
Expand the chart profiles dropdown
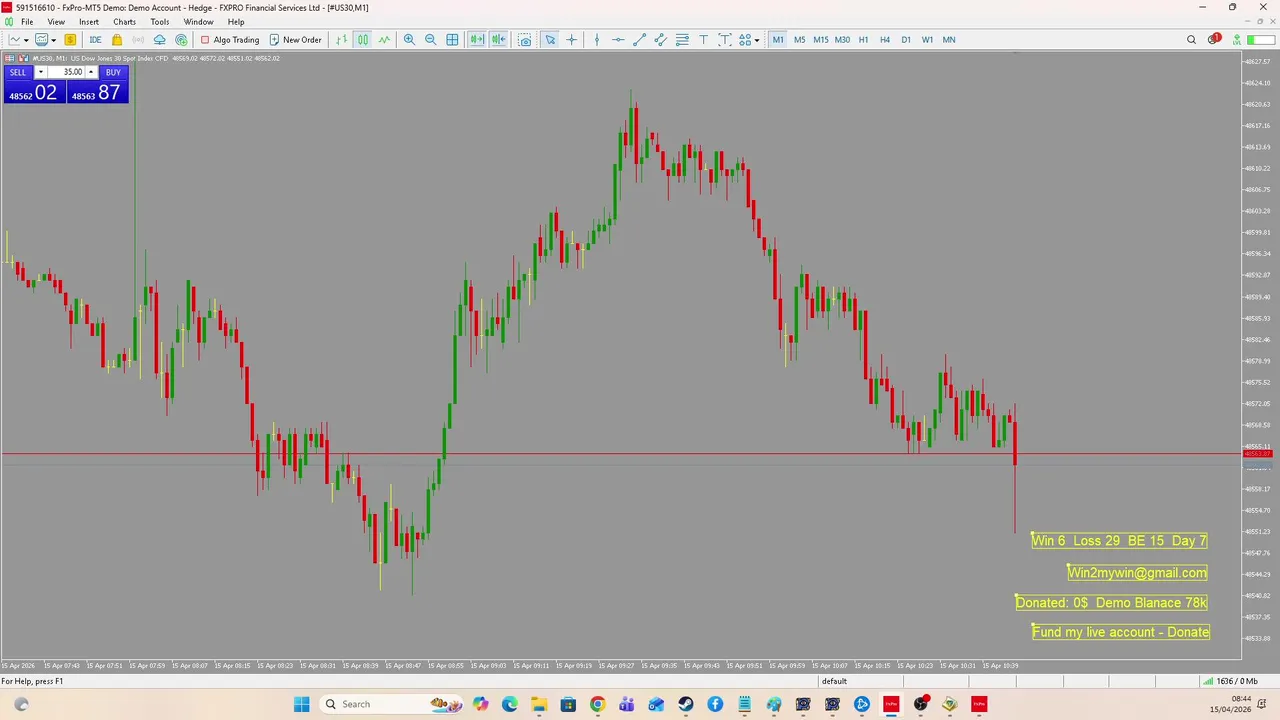pos(53,40)
